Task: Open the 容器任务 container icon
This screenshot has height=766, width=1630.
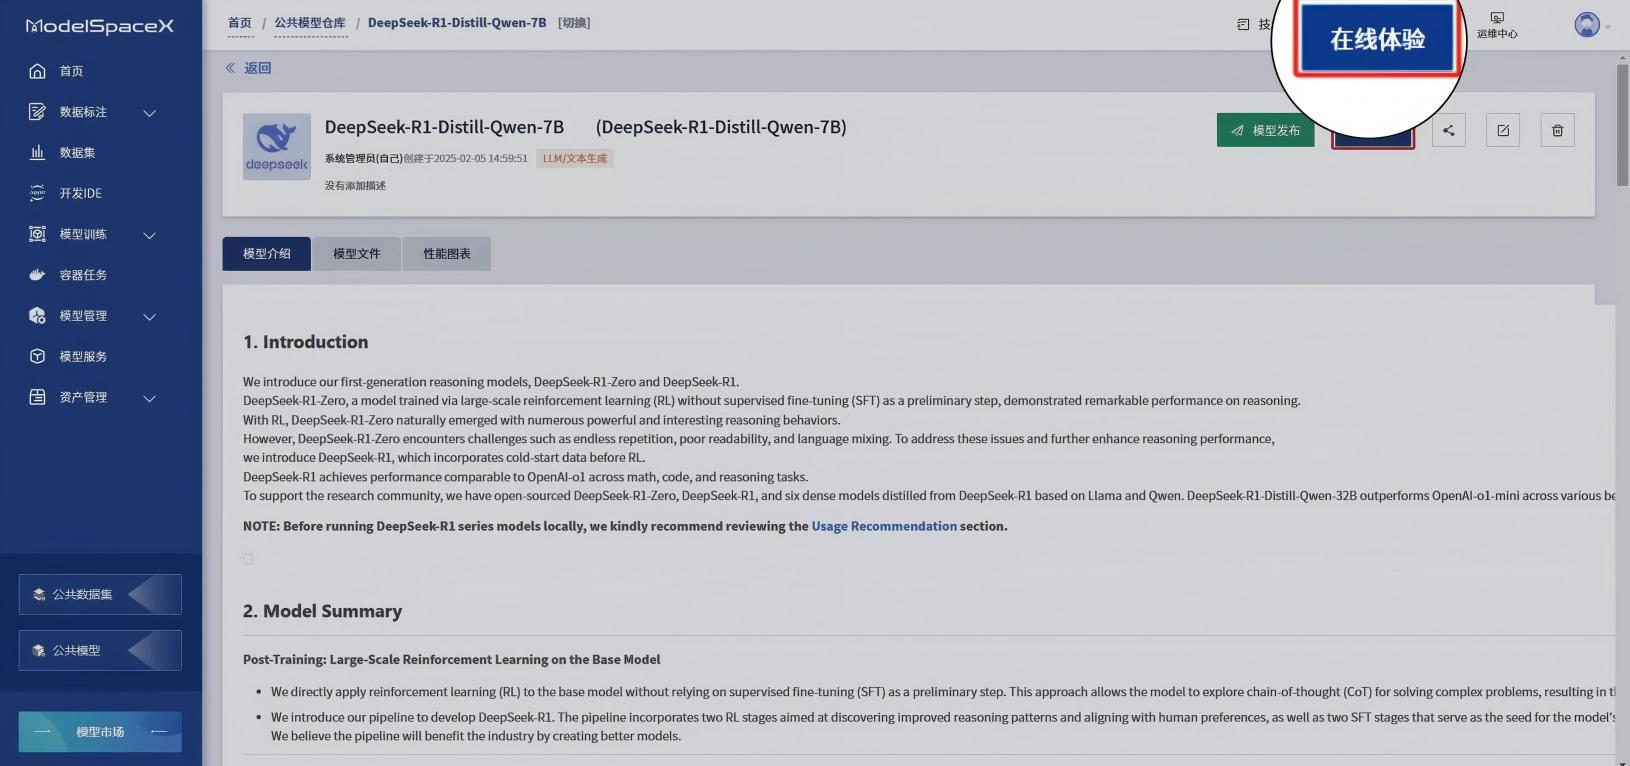Action: tap(37, 275)
